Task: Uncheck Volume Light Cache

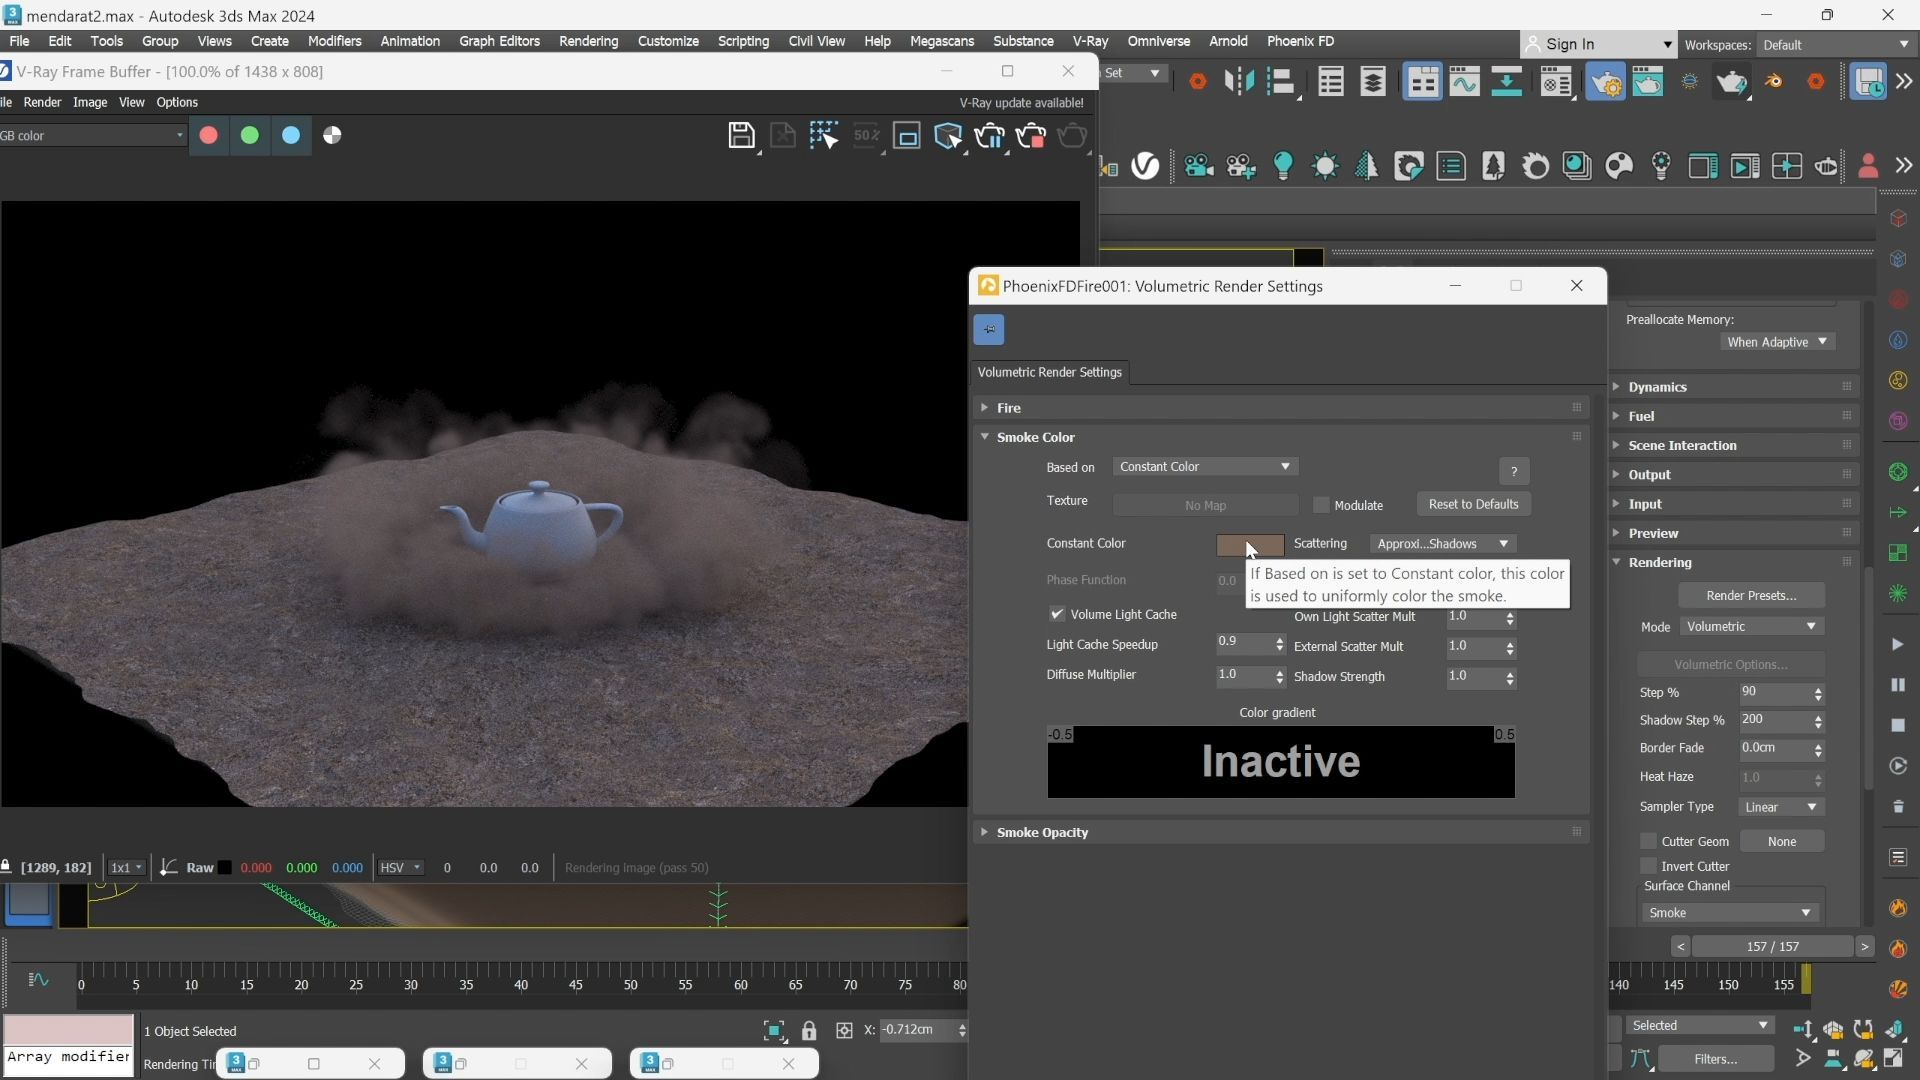Action: click(x=1056, y=614)
